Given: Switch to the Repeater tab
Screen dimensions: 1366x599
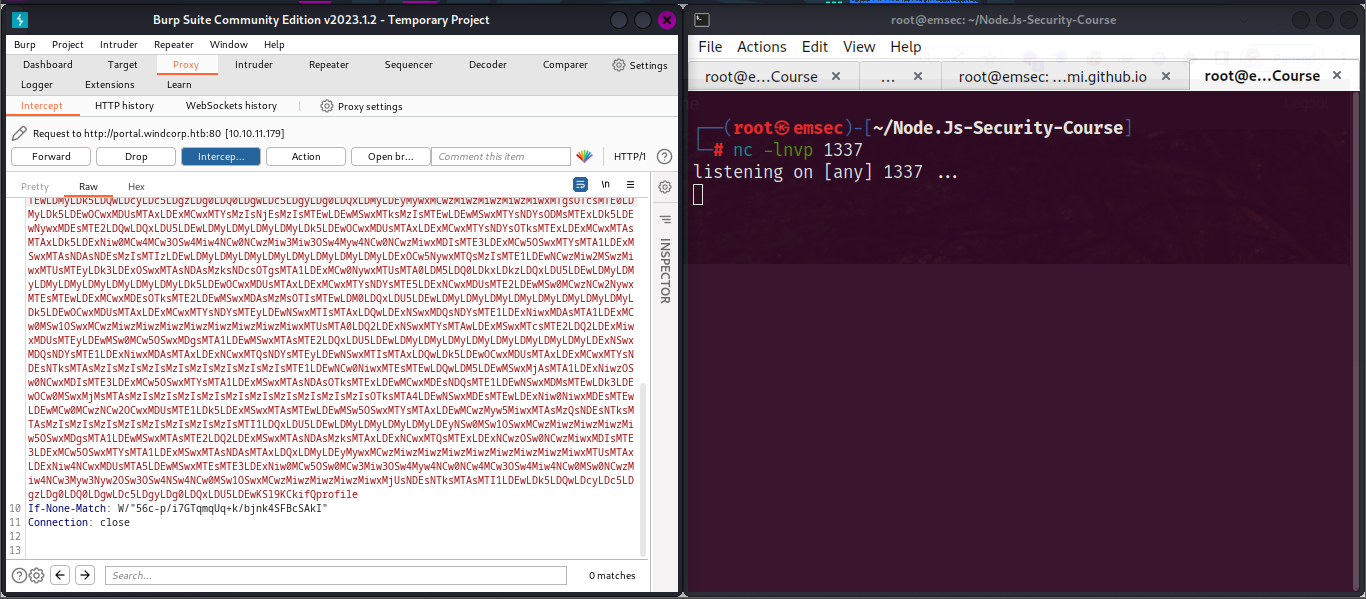Looking at the screenshot, I should [x=328, y=65].
